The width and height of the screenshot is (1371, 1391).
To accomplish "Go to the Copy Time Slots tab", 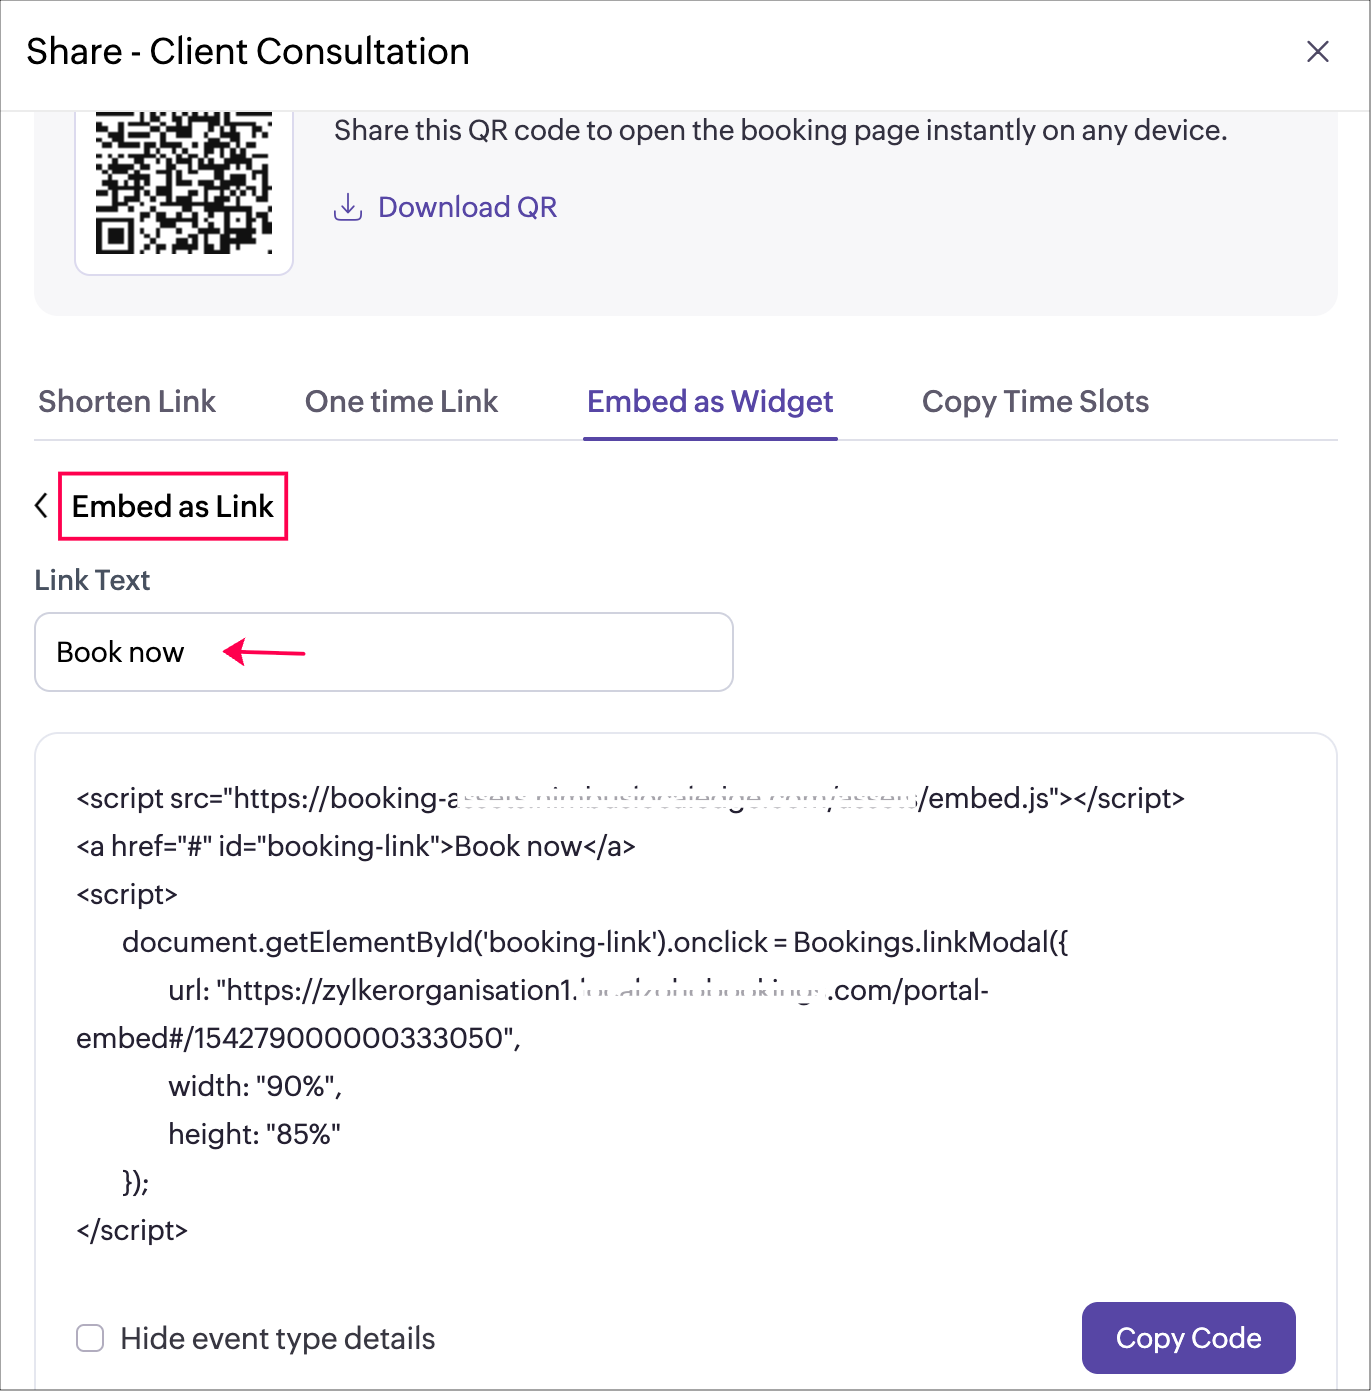I will (x=1035, y=402).
